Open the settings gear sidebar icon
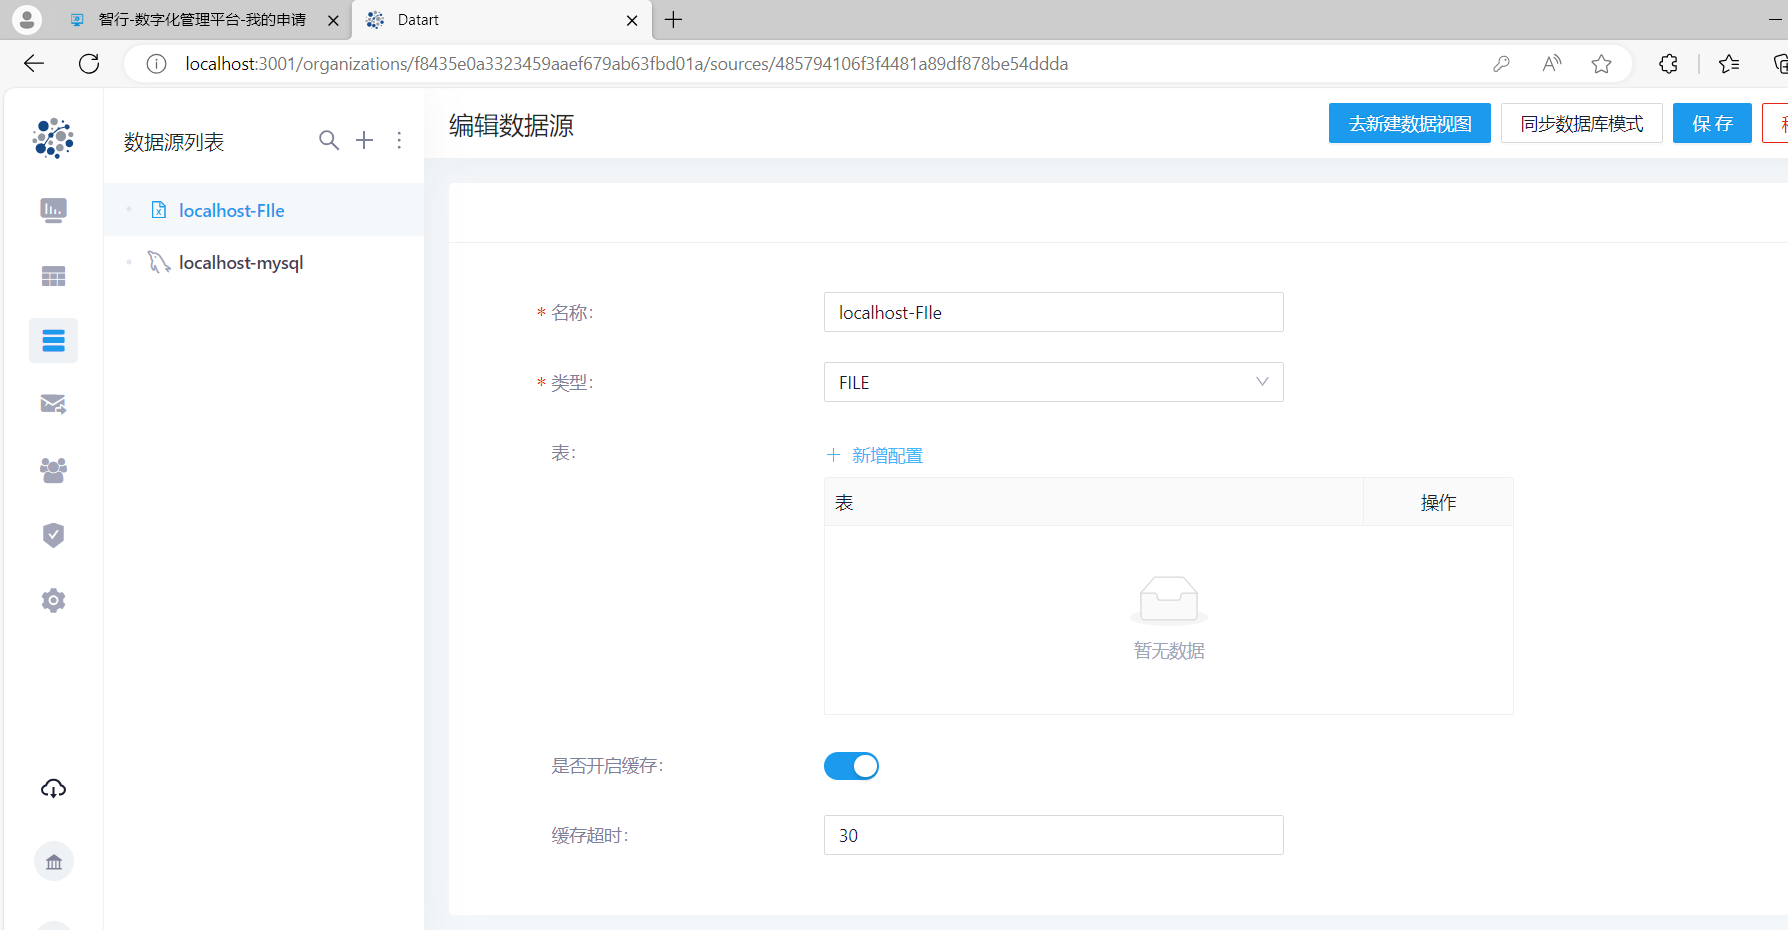The height and width of the screenshot is (930, 1788). [x=53, y=600]
